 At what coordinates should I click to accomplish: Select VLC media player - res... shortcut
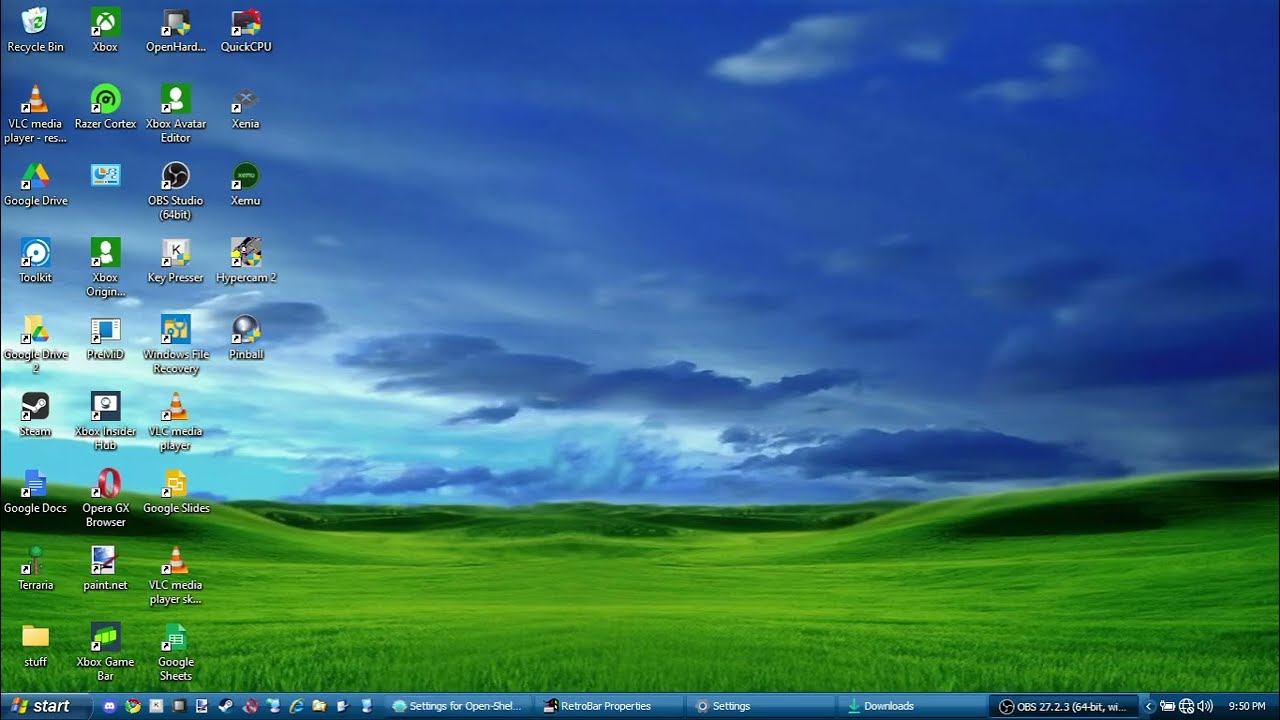pyautogui.click(x=35, y=114)
